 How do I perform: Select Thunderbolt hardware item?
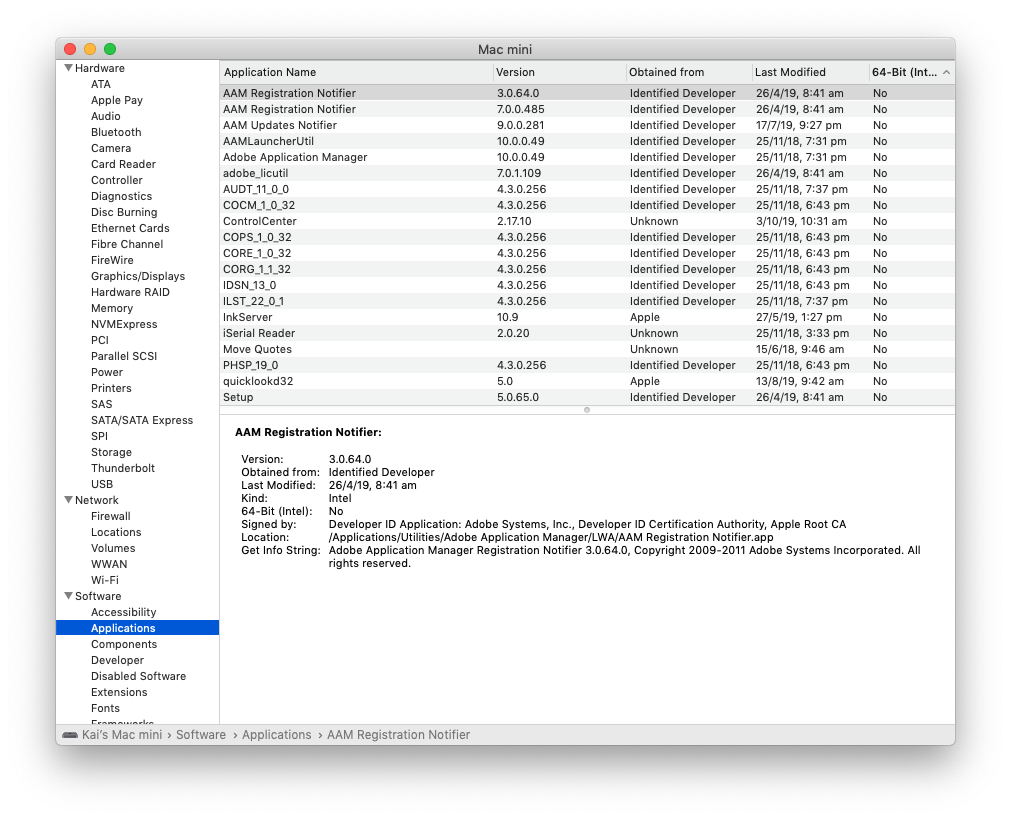123,468
